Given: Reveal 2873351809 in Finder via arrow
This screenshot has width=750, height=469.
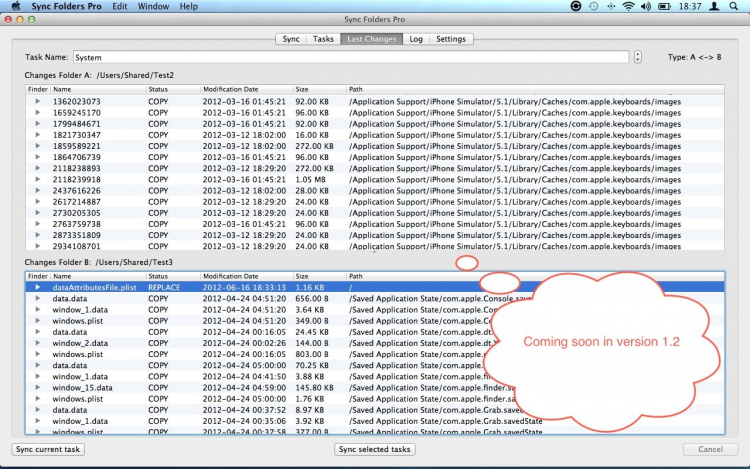Looking at the screenshot, I should 37,235.
